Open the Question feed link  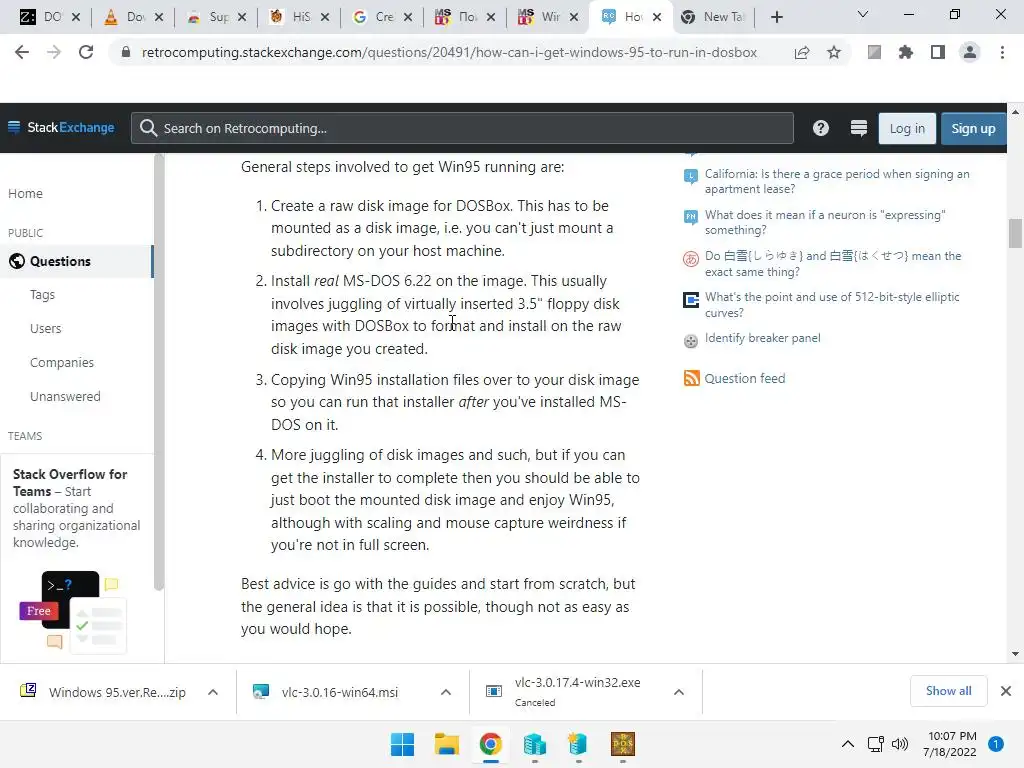(744, 378)
